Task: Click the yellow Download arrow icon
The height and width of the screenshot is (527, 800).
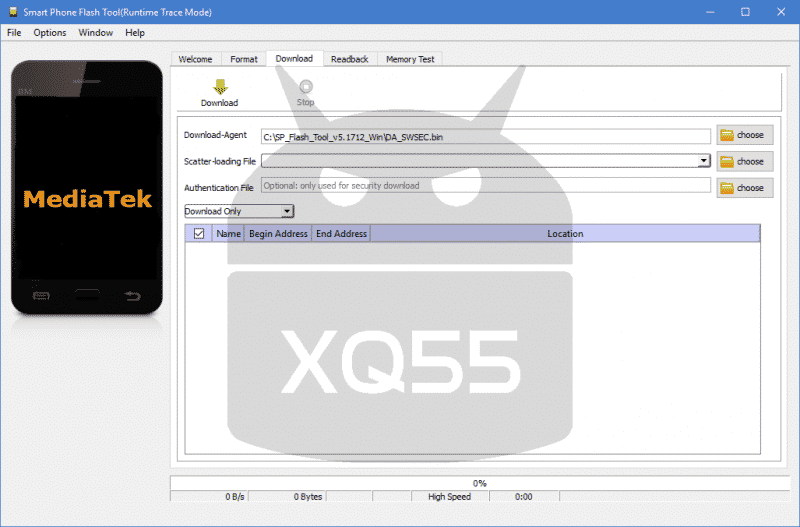Action: 219,87
